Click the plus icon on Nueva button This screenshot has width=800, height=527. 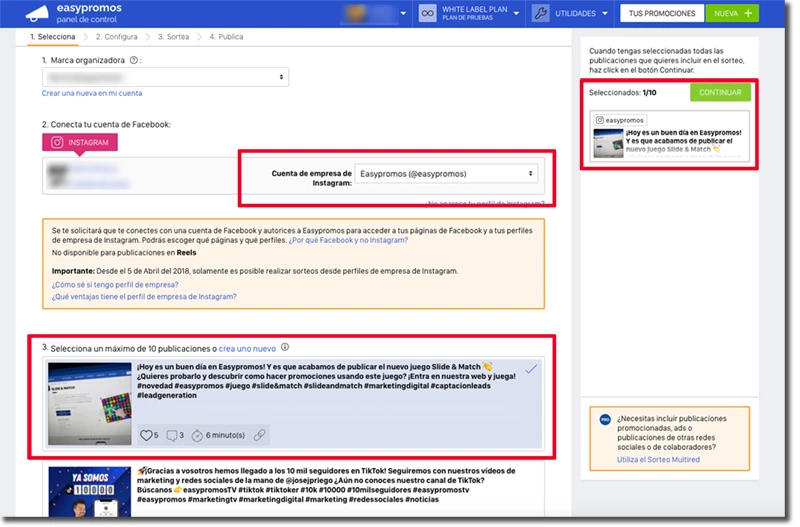748,13
